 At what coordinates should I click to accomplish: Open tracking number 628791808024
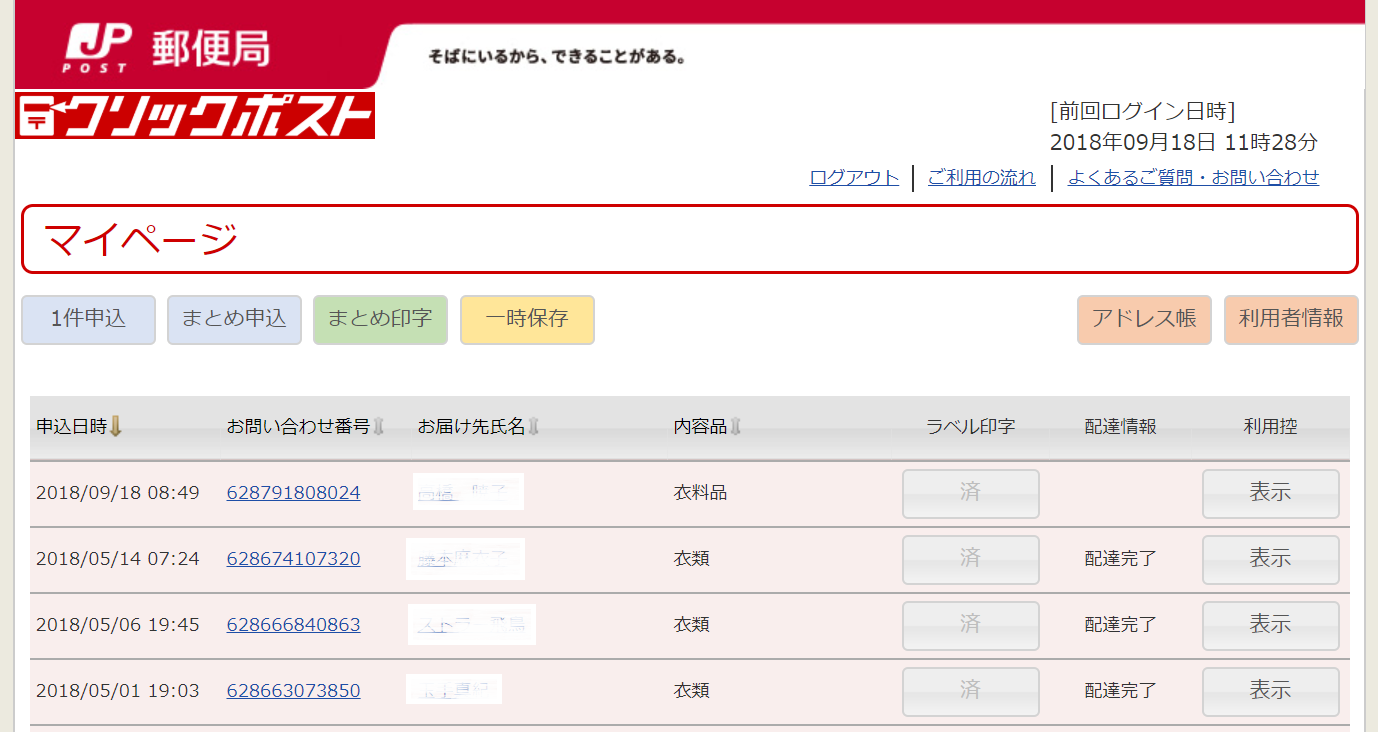pos(293,493)
